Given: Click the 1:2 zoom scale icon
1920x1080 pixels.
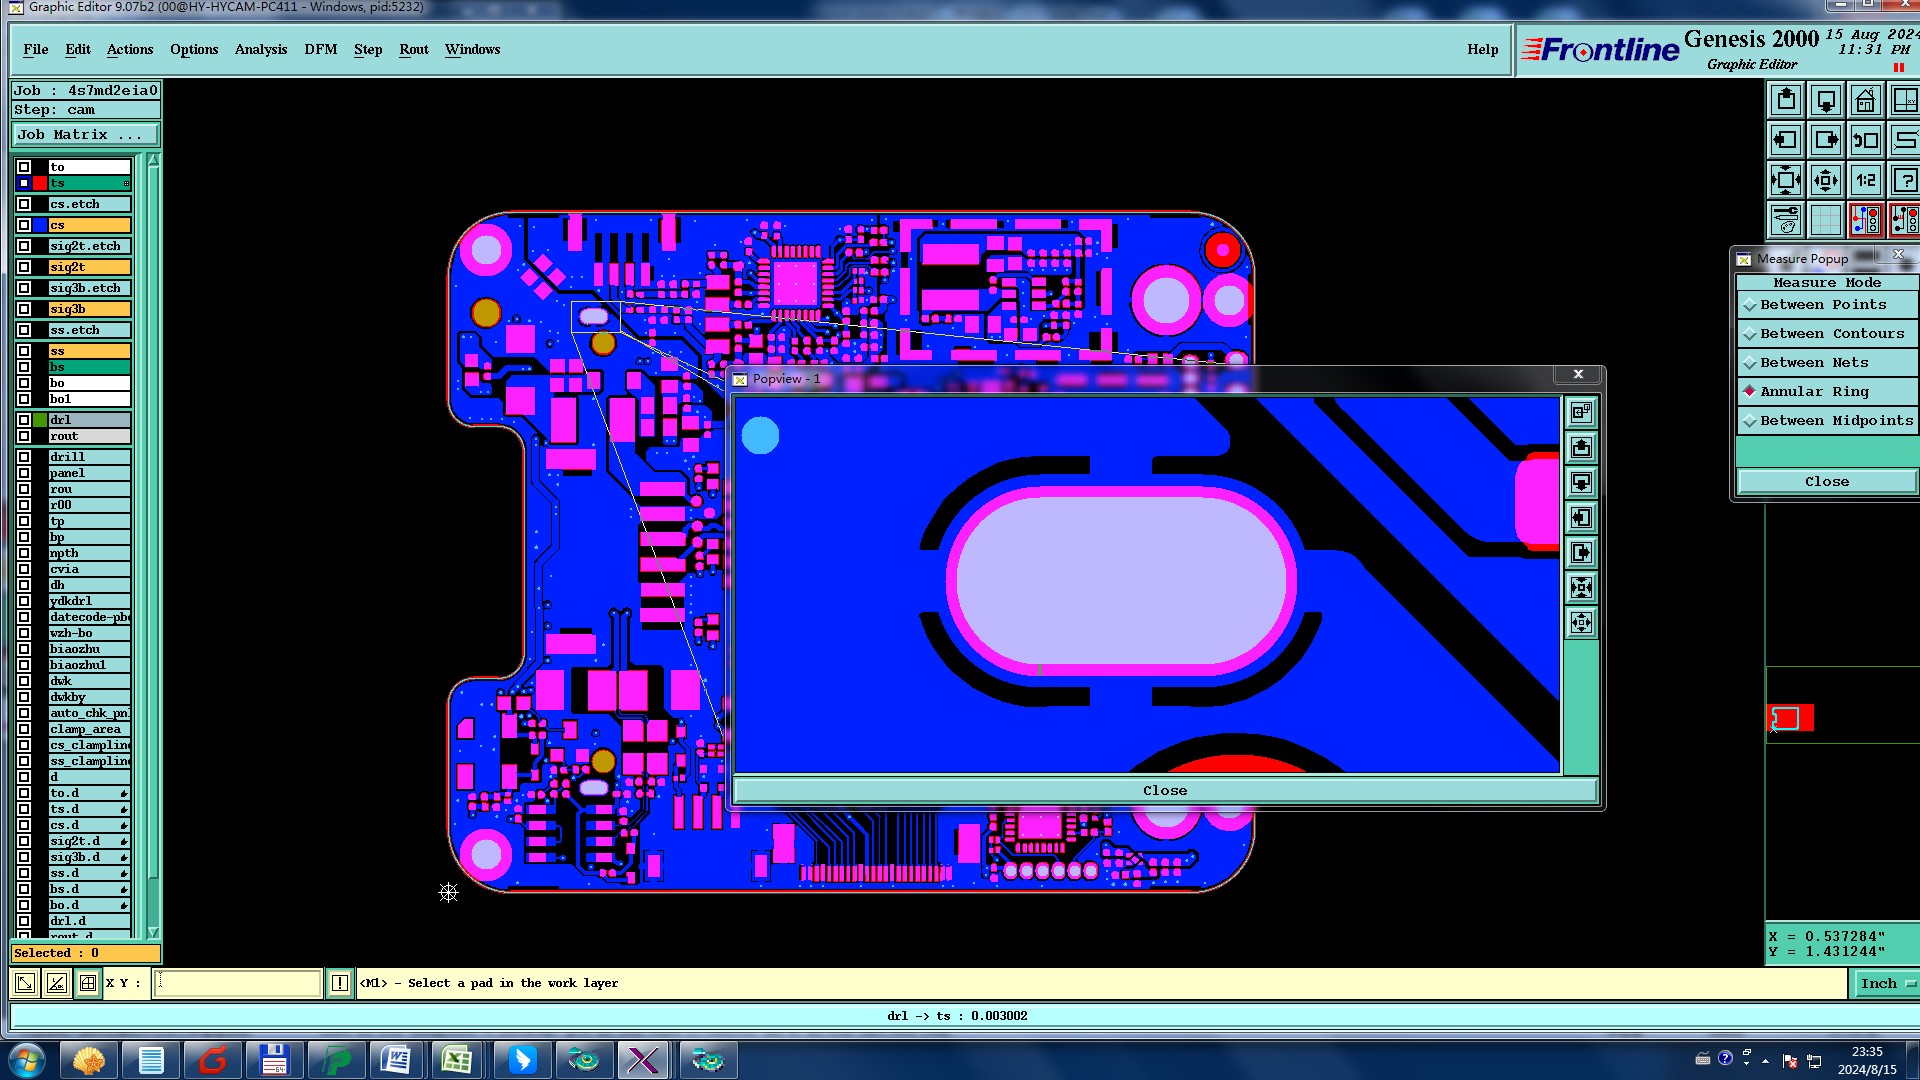Looking at the screenshot, I should click(x=1865, y=181).
